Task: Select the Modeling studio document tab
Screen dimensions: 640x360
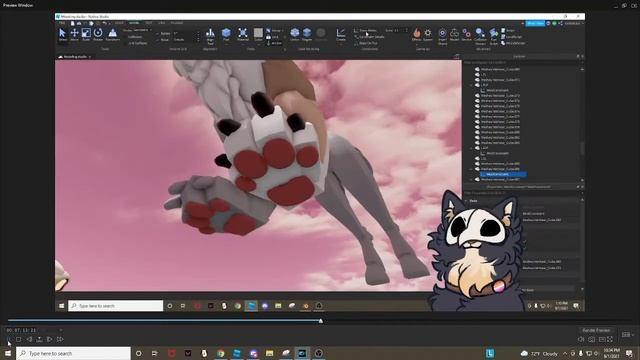Action: pyautogui.click(x=75, y=57)
